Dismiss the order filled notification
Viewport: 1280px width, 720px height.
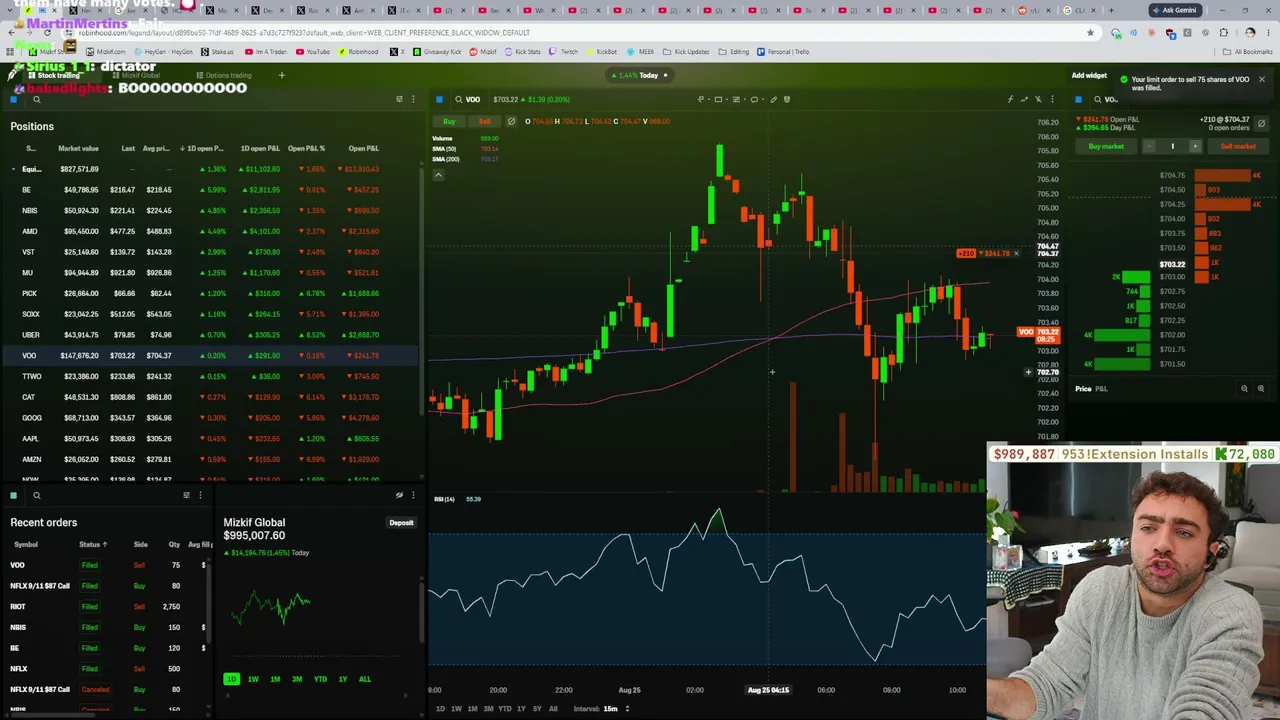[1262, 79]
